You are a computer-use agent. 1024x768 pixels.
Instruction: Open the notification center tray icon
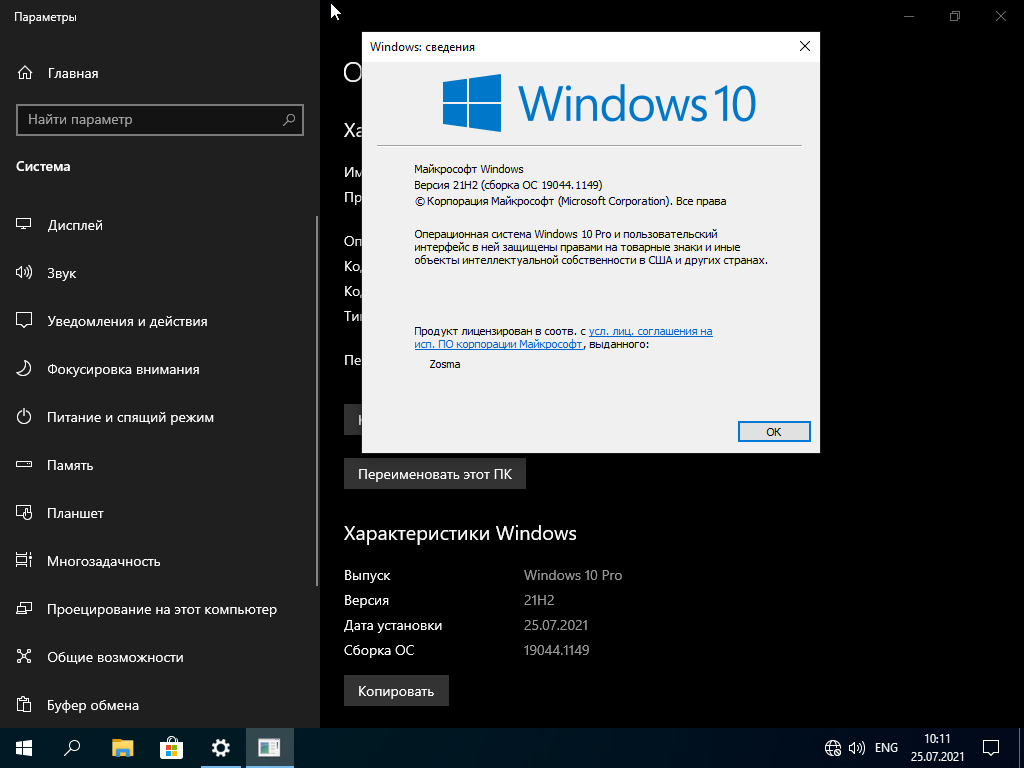(x=991, y=747)
